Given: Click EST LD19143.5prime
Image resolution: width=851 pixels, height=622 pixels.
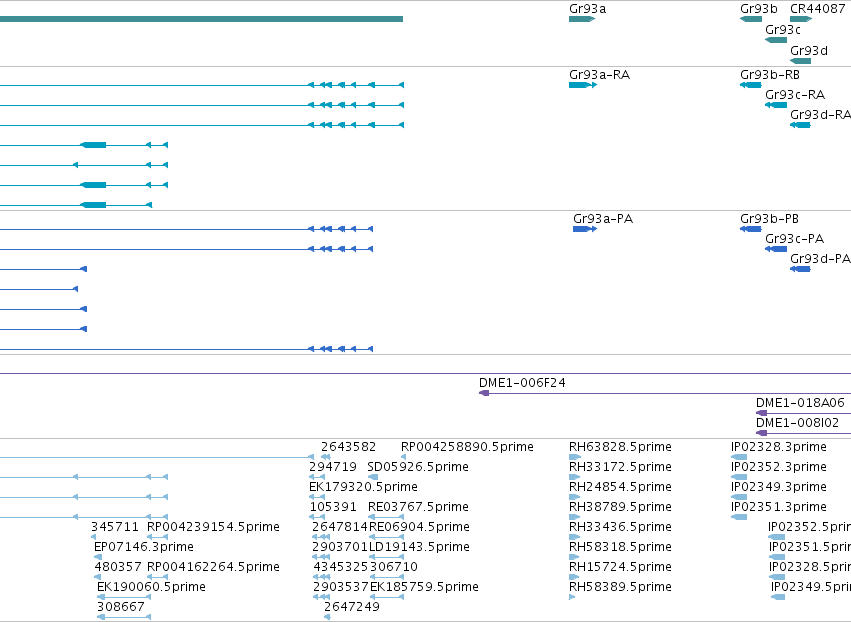Looking at the screenshot, I should click(386, 557).
